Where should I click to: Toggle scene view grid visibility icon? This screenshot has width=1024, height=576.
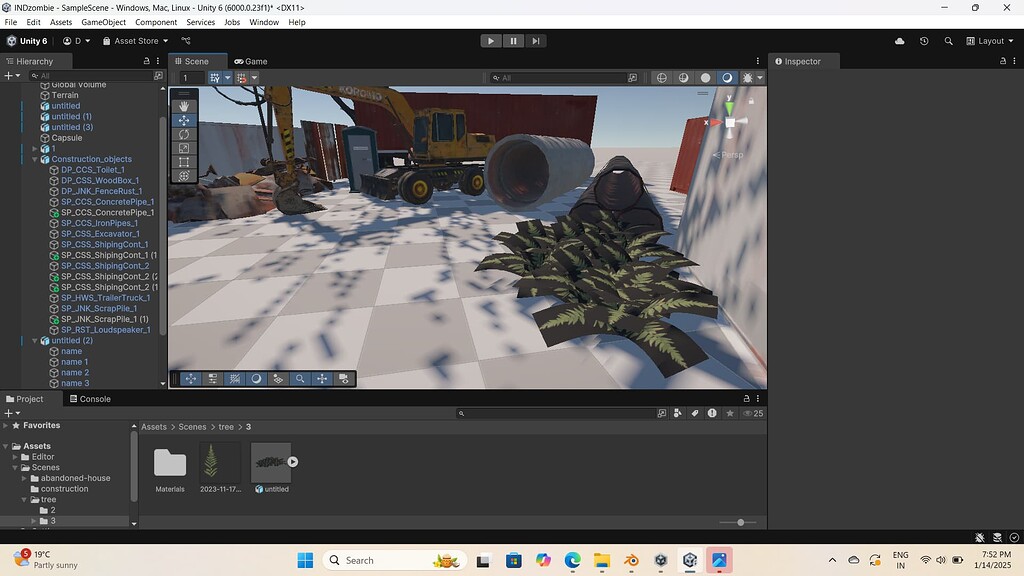pyautogui.click(x=214, y=78)
